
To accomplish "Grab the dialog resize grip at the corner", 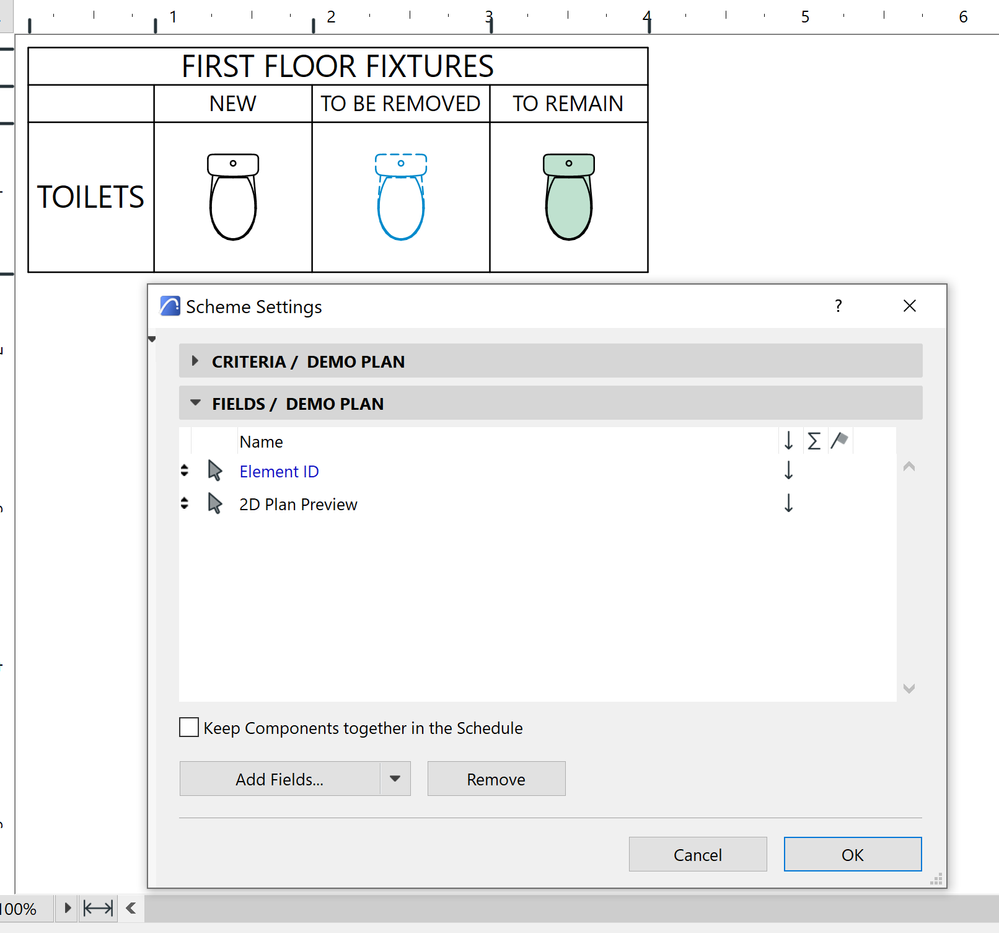I will coord(936,879).
